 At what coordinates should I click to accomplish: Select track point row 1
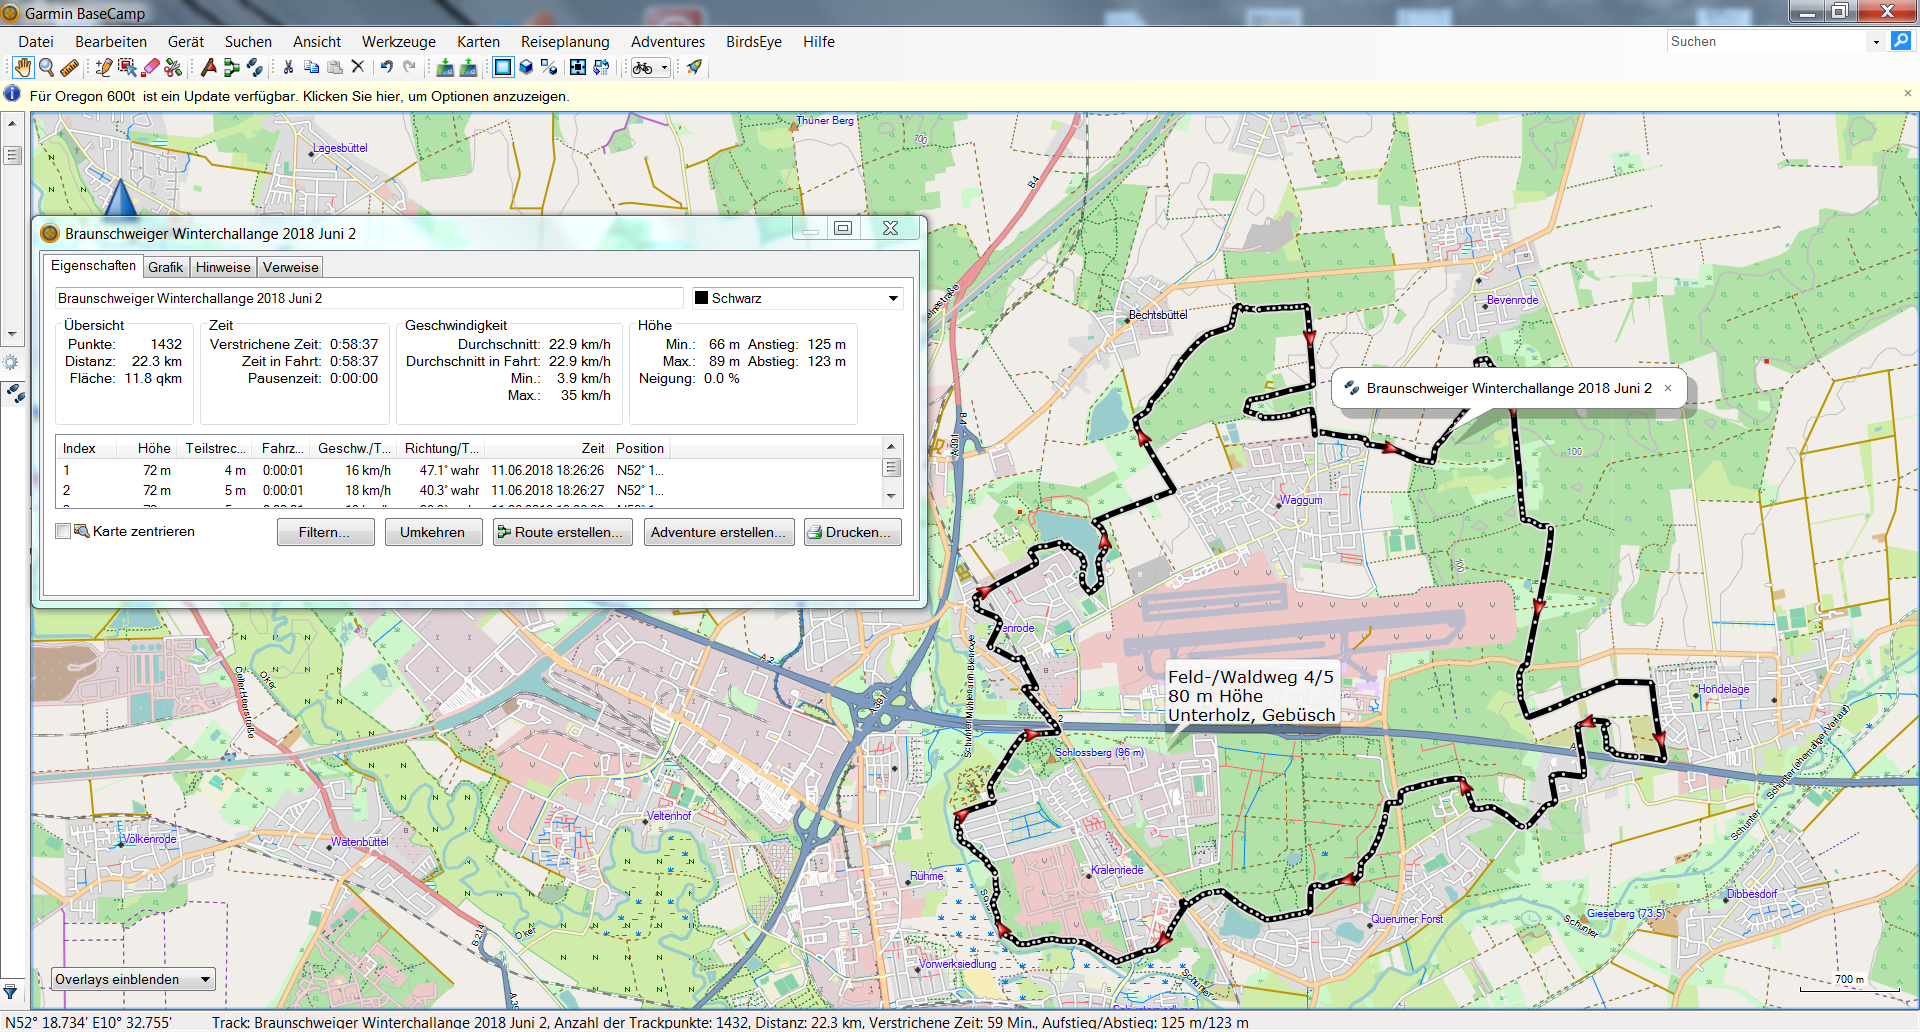(x=470, y=470)
